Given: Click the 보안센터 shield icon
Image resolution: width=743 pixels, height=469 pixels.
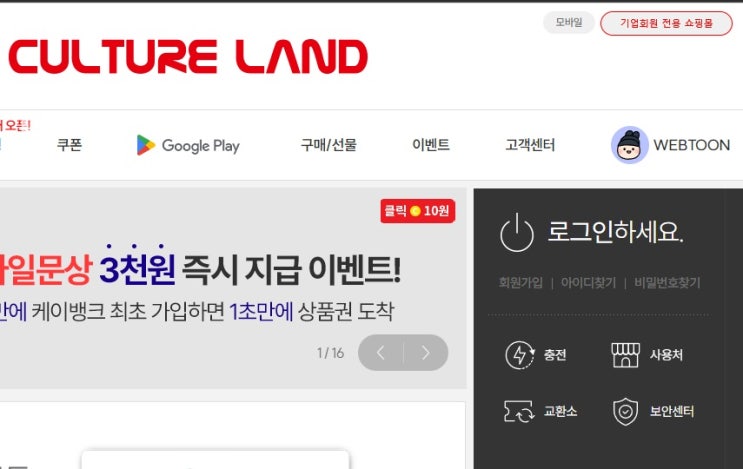Looking at the screenshot, I should coord(625,411).
